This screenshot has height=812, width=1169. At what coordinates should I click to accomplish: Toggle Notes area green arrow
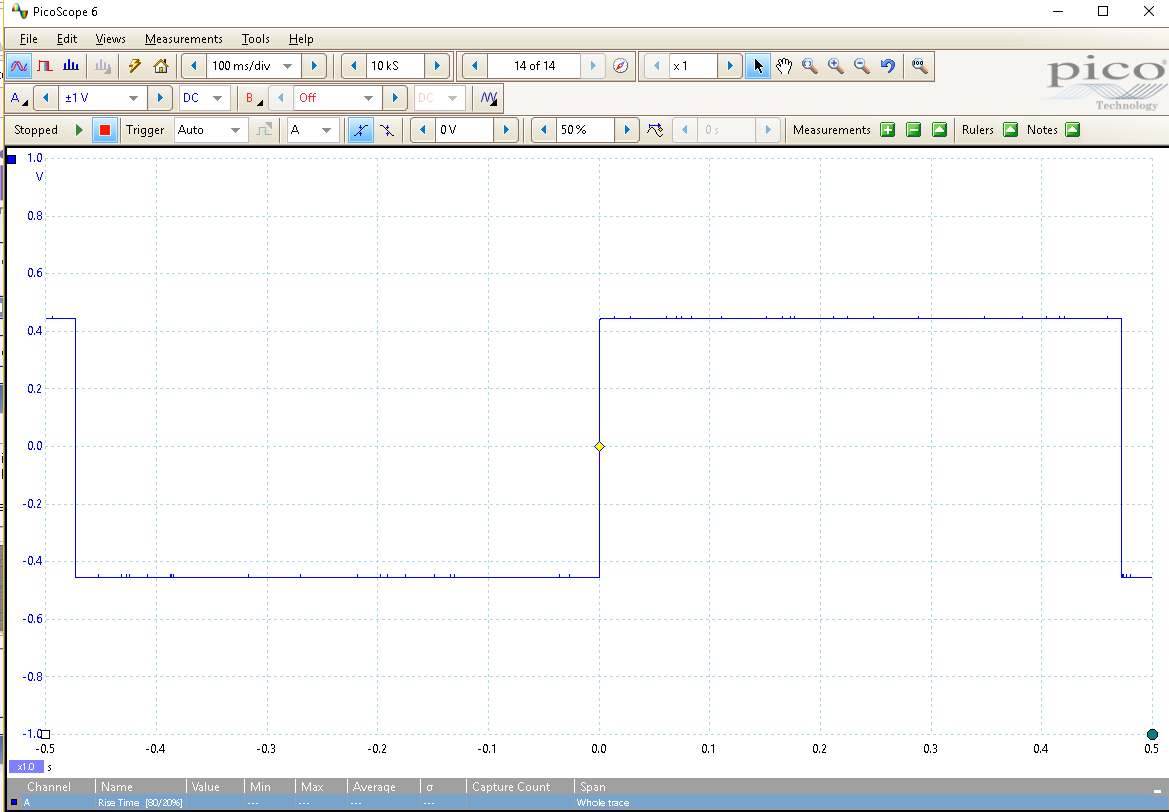[1072, 130]
